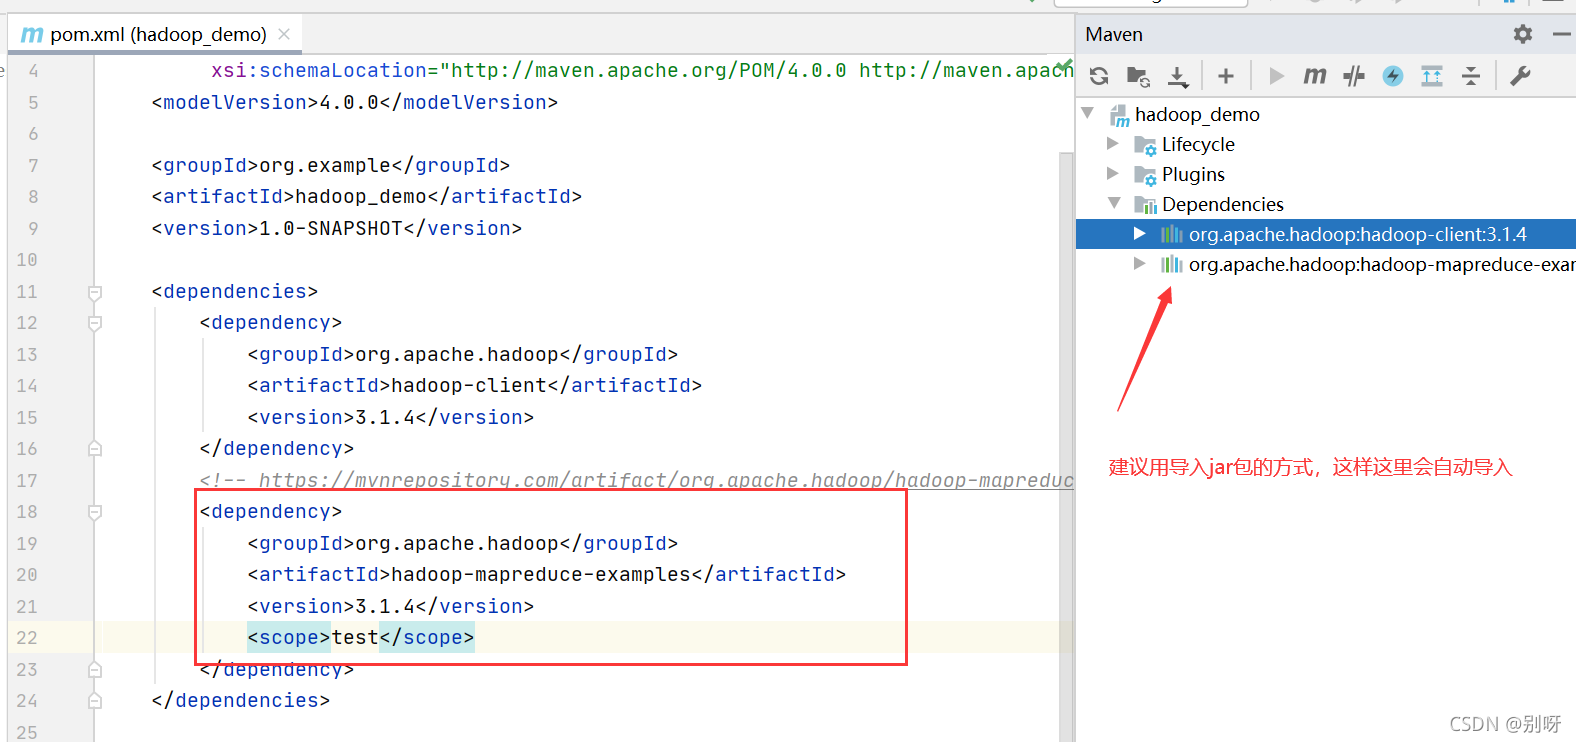The width and height of the screenshot is (1576, 742).
Task: Expand the Lifecycle node
Action: click(x=1113, y=144)
